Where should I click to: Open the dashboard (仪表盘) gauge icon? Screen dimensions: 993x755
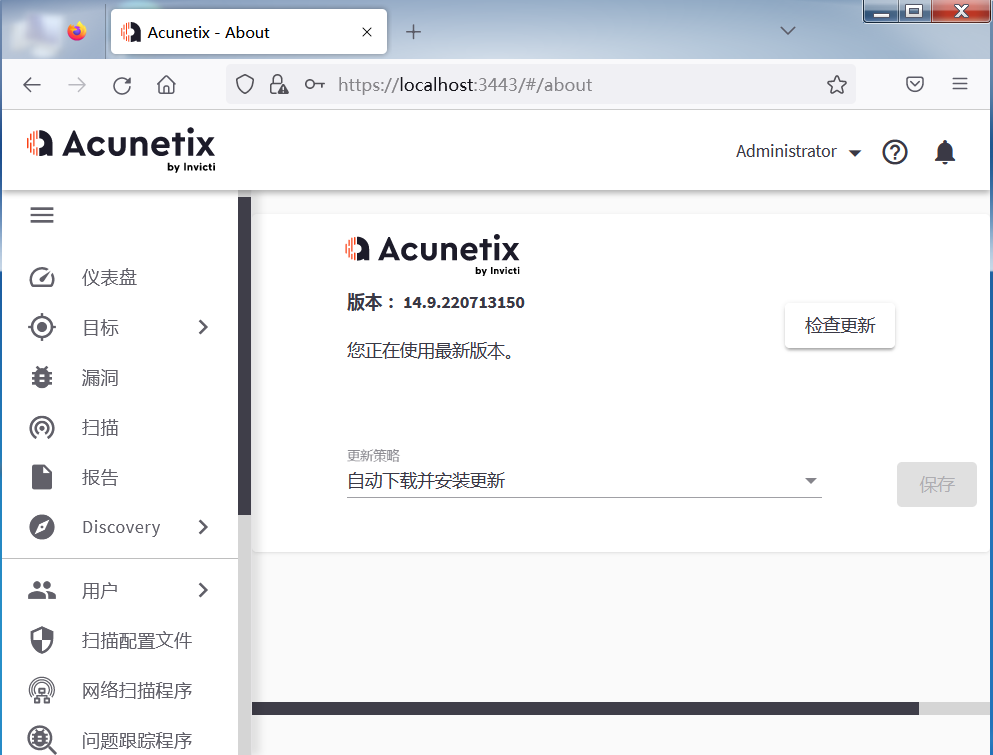pos(42,277)
